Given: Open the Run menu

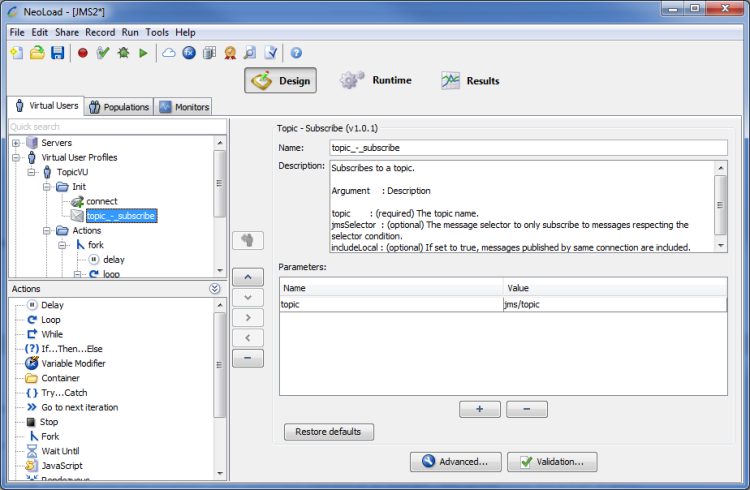Looking at the screenshot, I should tap(130, 33).
